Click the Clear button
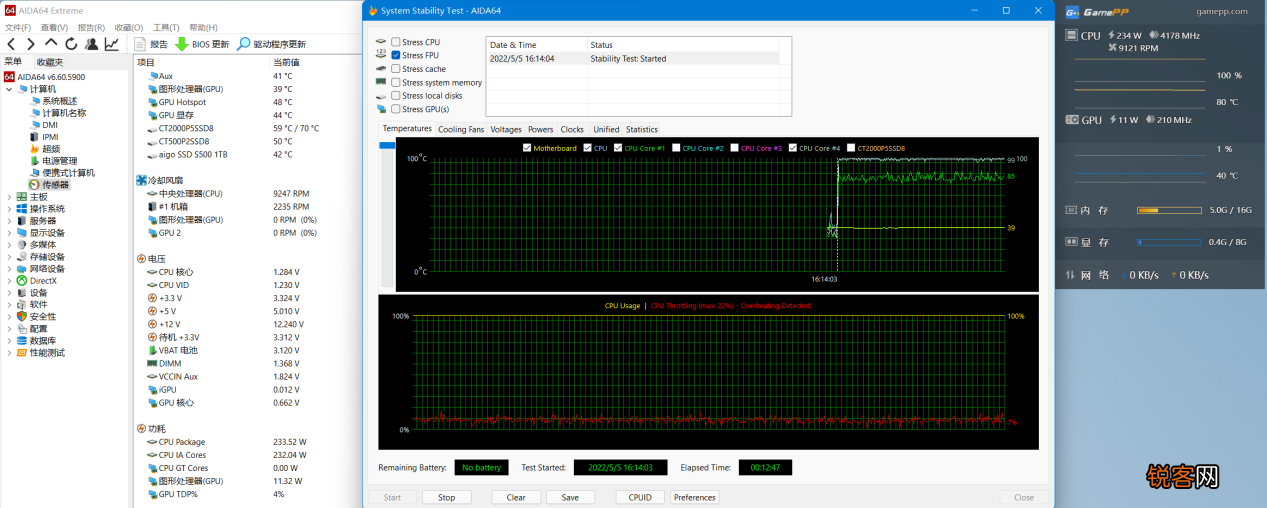 [x=516, y=497]
